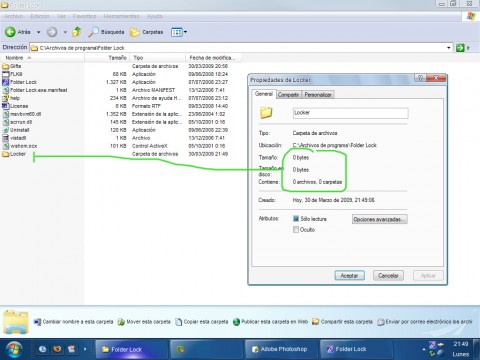480x360 pixels.
Task: Open Firefox from quick launch
Action: 57,349
